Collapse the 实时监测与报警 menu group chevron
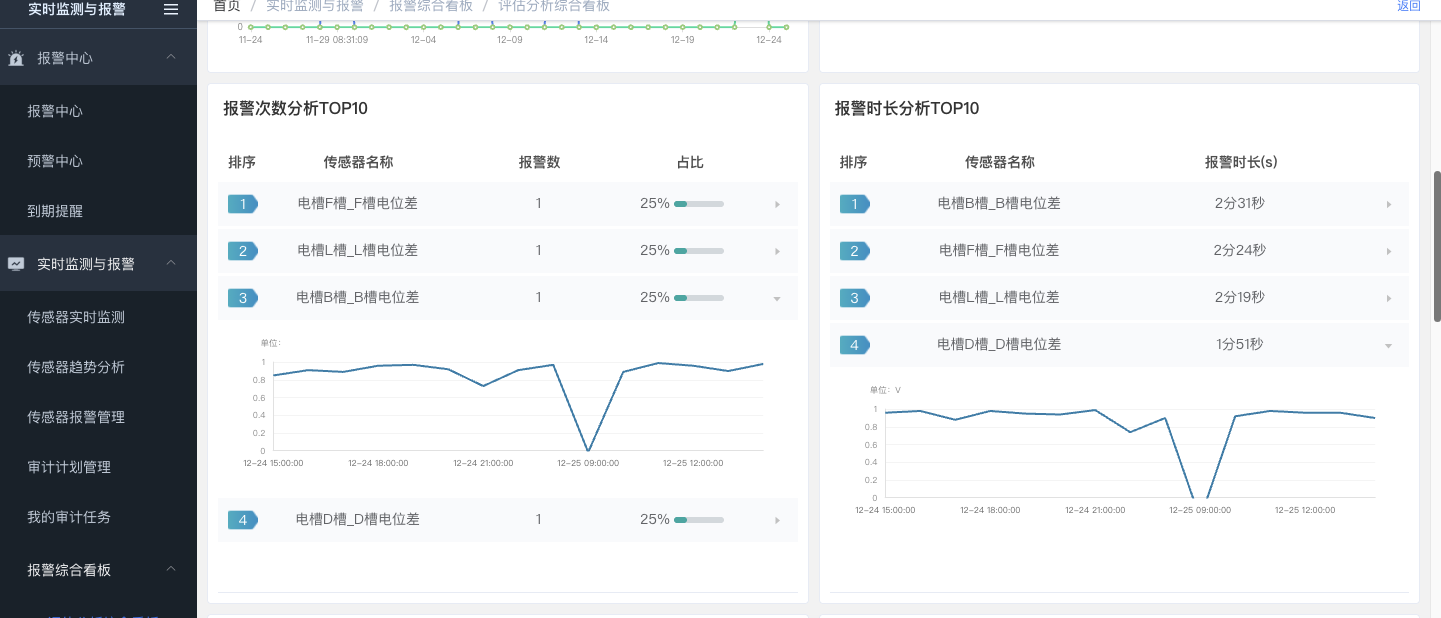The height and width of the screenshot is (618, 1441). 171,263
